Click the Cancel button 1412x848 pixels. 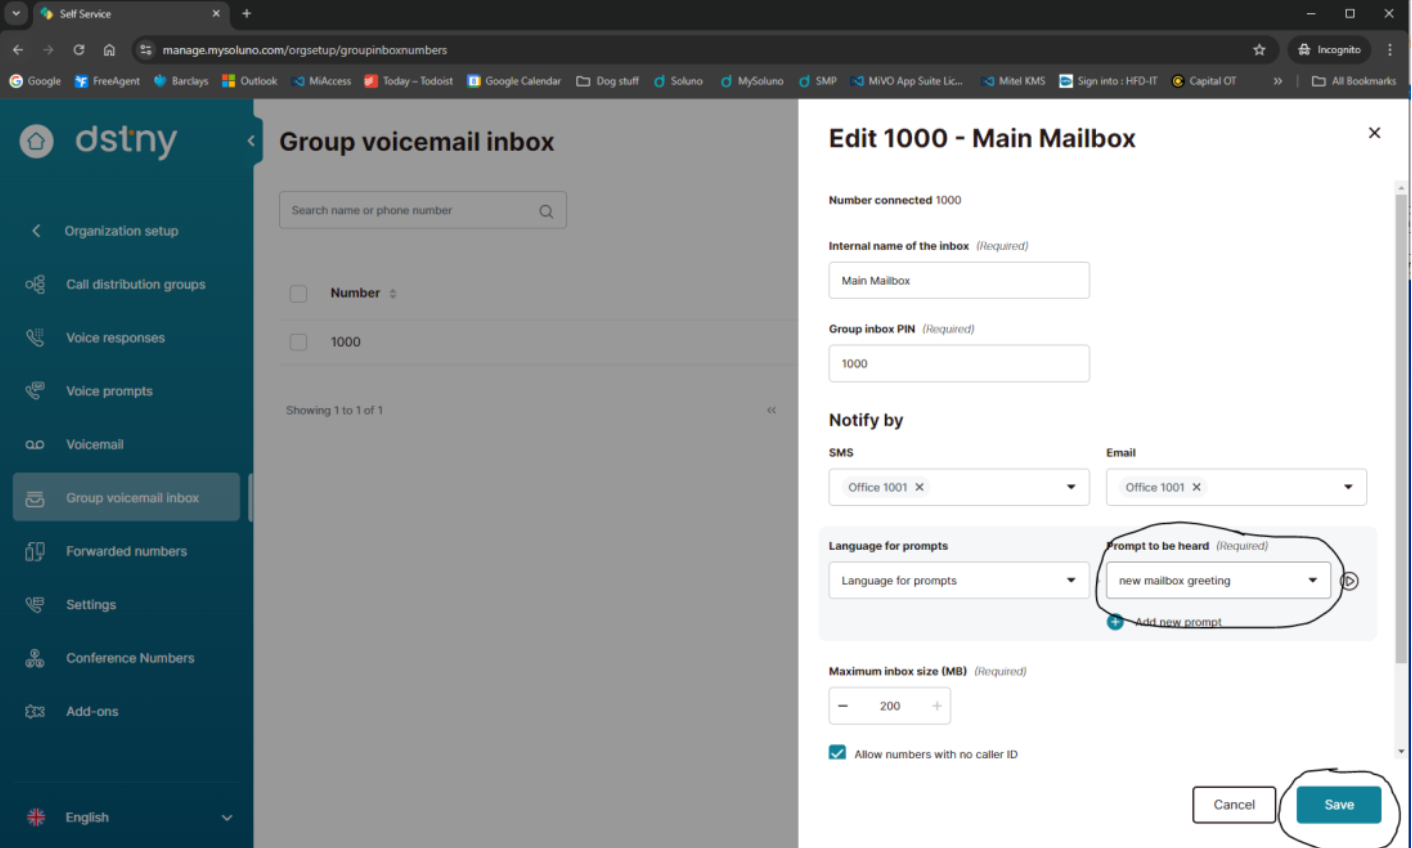[x=1234, y=804]
